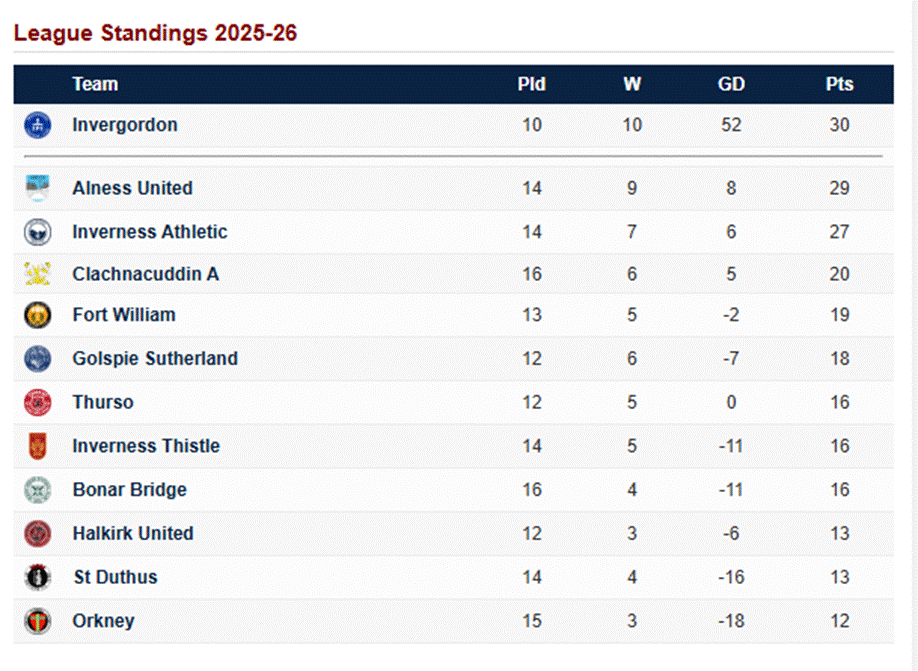This screenshot has height=671, width=918.
Task: Click the Clachnacuddin A club crest
Action: tap(37, 274)
